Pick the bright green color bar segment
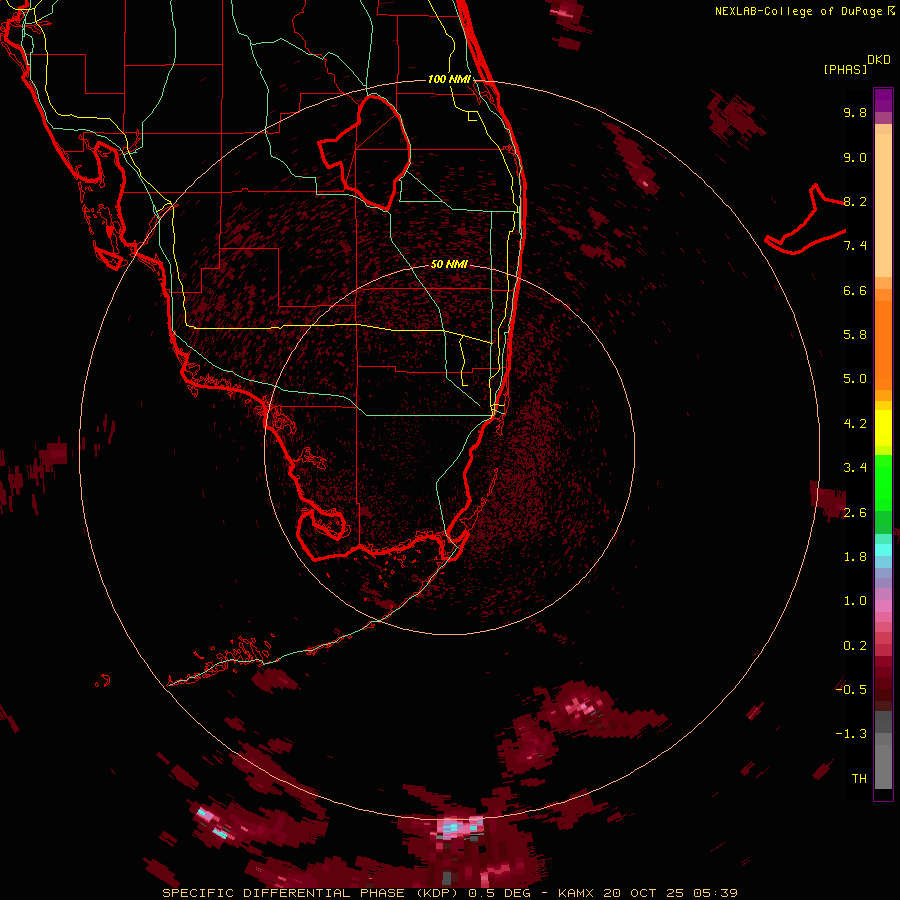 pyautogui.click(x=883, y=482)
